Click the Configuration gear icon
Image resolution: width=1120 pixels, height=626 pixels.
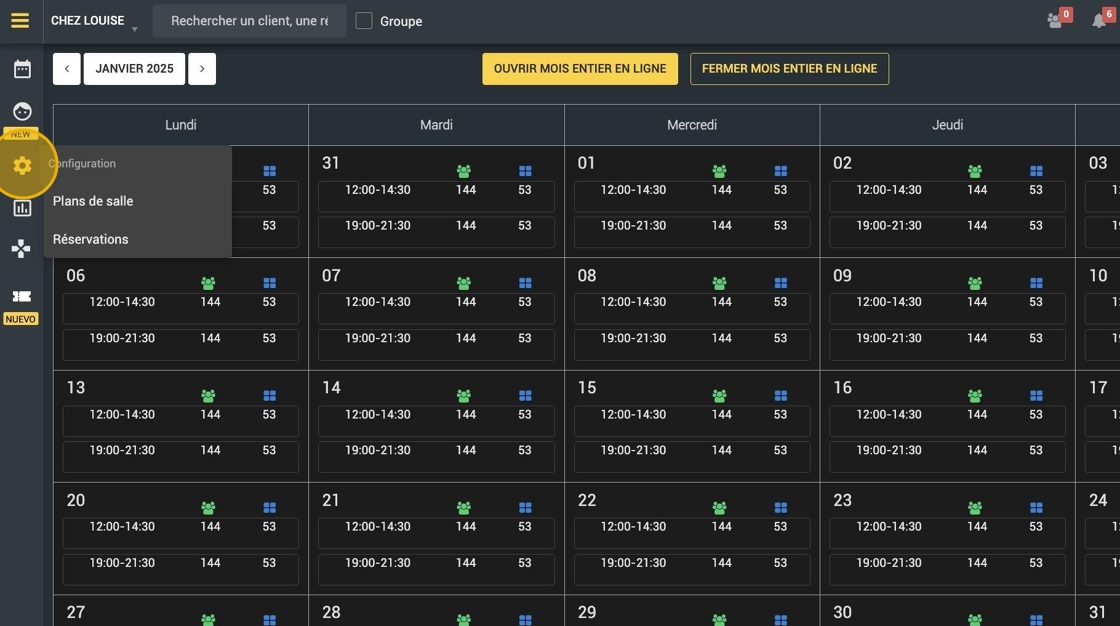[x=22, y=165]
